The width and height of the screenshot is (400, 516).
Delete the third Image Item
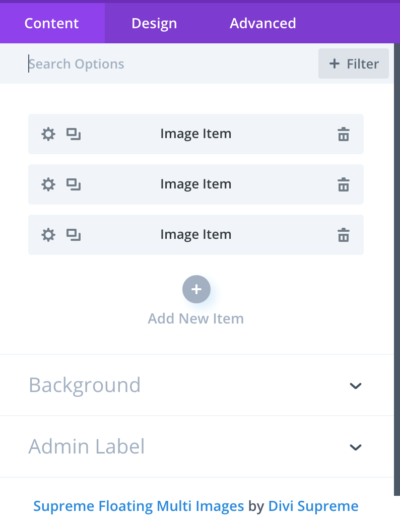[344, 235]
